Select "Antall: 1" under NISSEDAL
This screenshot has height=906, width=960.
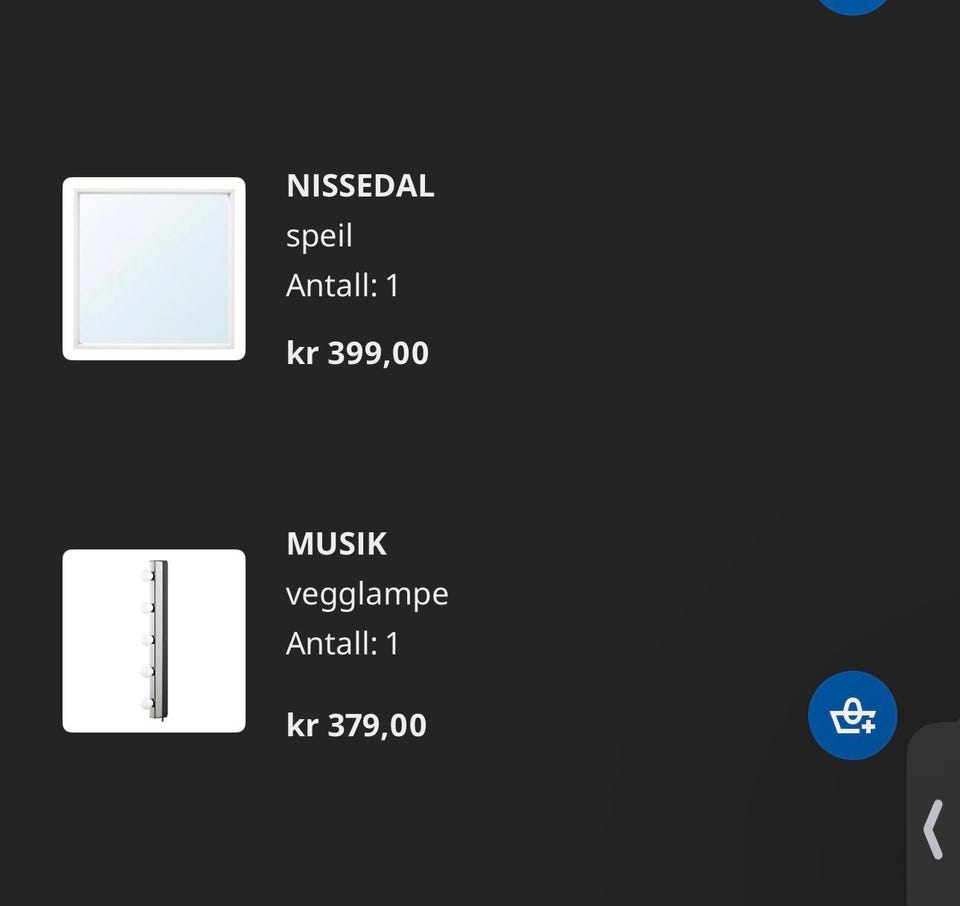coord(342,286)
